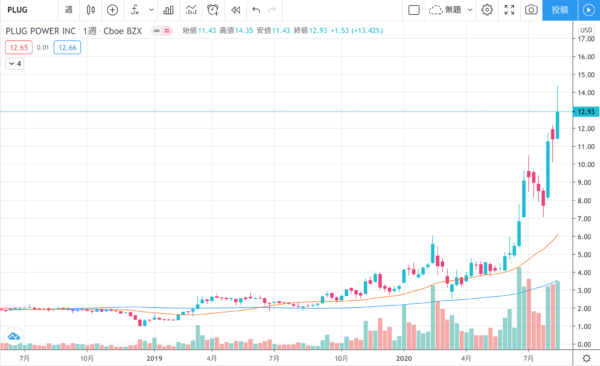Expand the layout dropdown chevron
Screen dimensions: 600x366
click(470, 10)
